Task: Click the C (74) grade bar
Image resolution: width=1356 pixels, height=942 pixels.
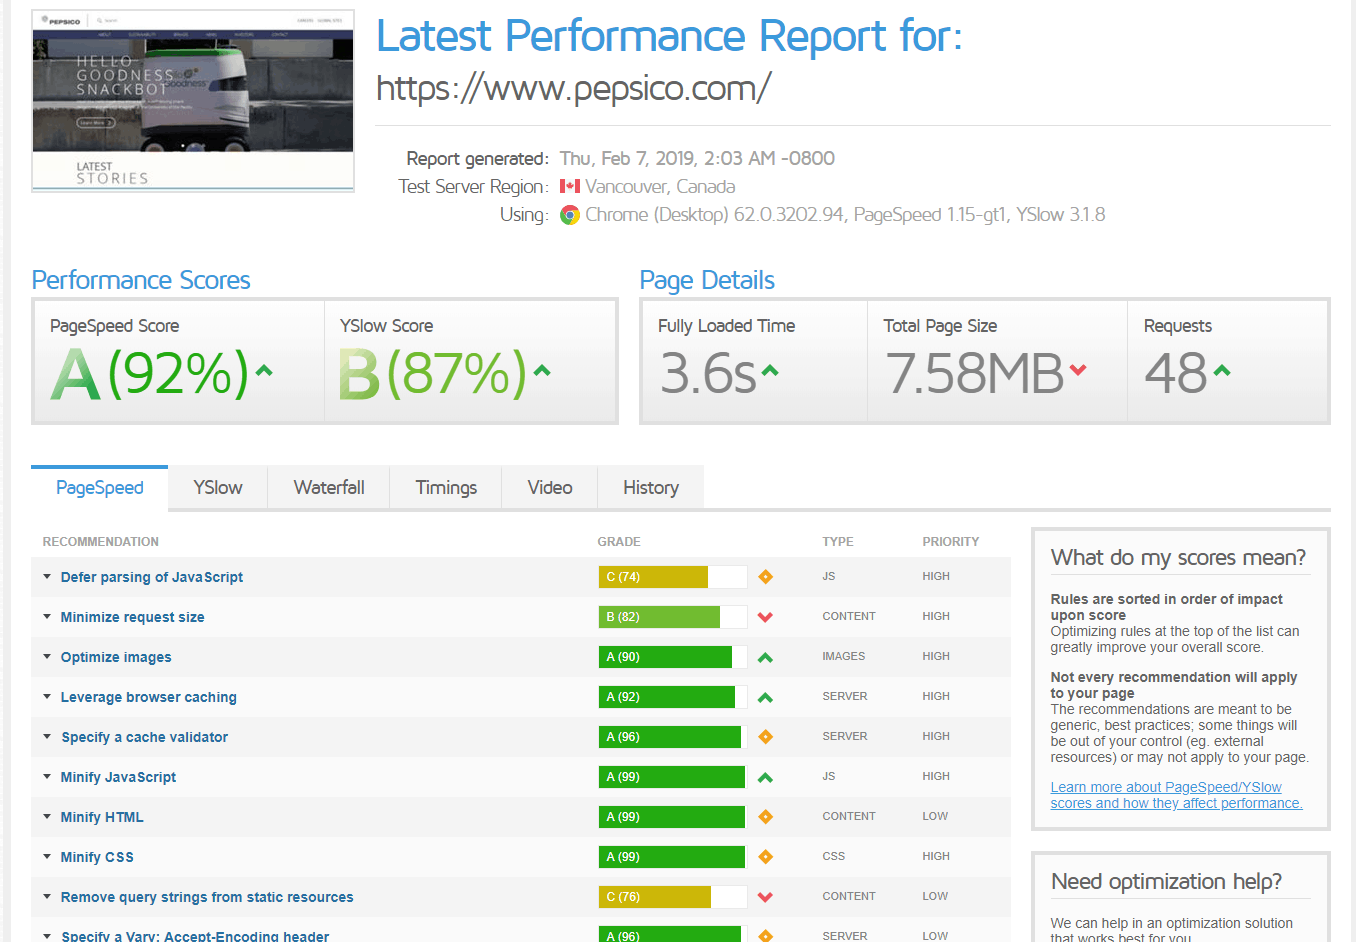Action: point(673,577)
